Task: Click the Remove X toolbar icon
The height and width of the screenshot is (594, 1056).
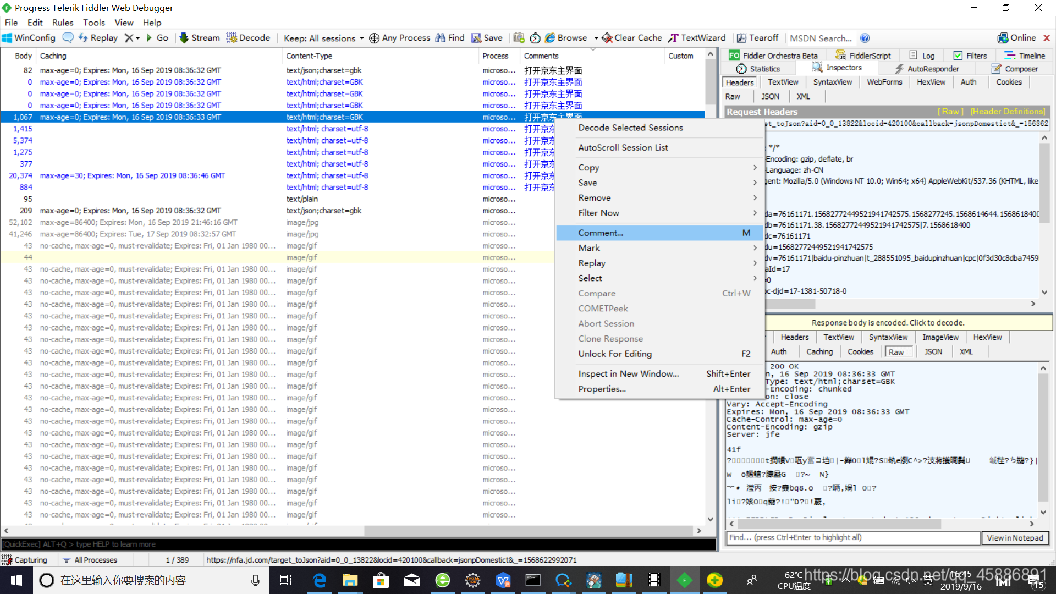Action: coord(129,38)
